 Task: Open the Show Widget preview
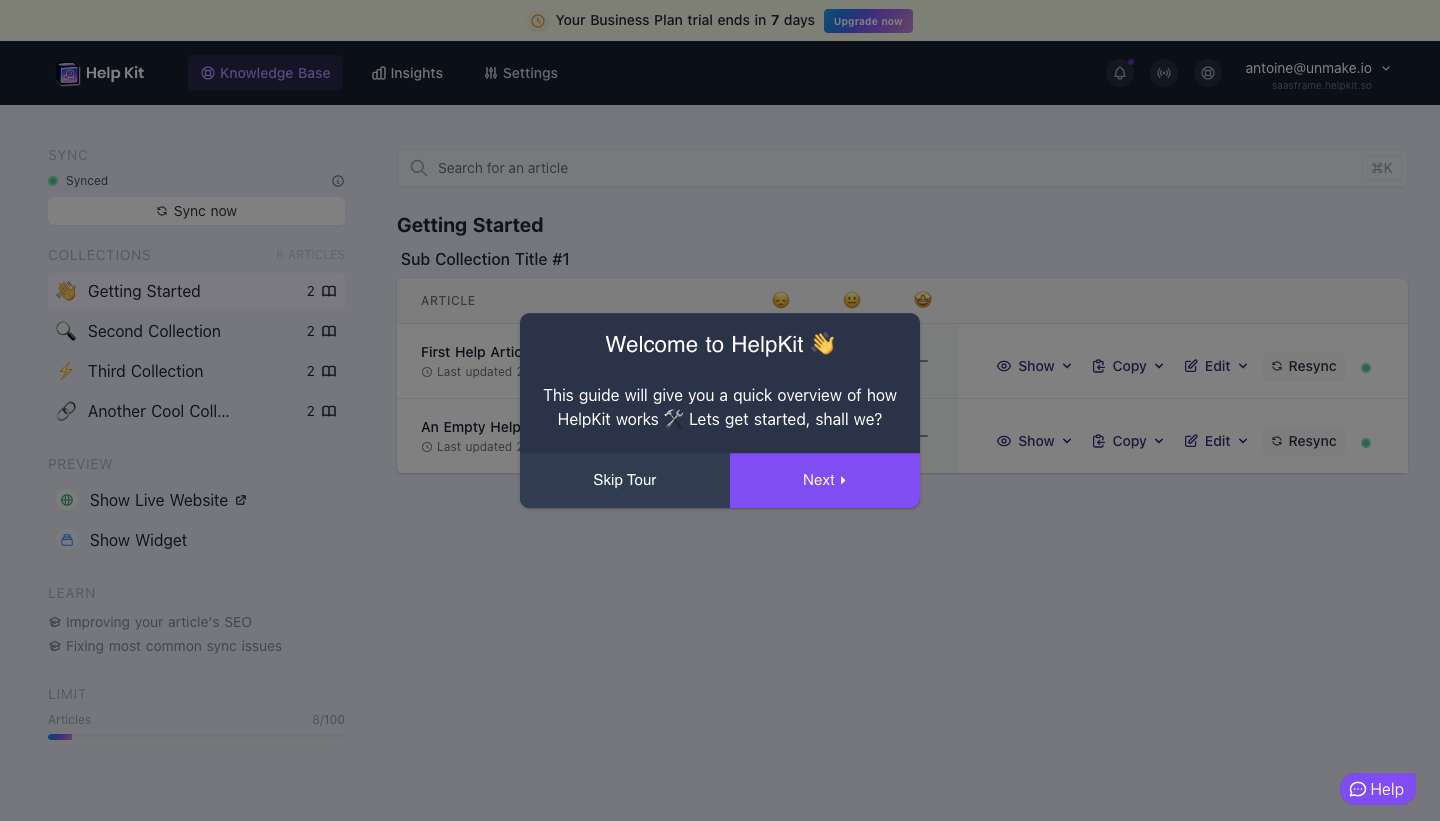coord(138,540)
